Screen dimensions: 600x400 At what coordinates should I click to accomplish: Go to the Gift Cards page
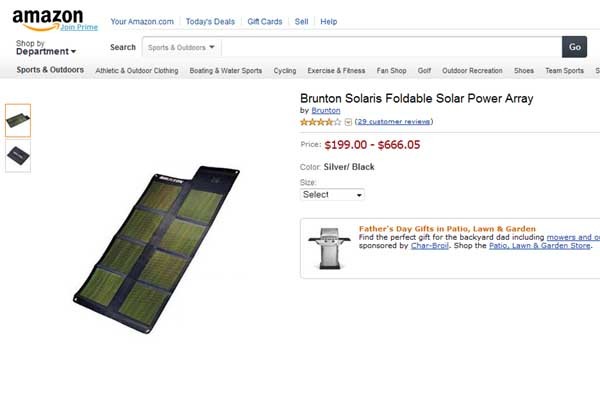point(265,21)
